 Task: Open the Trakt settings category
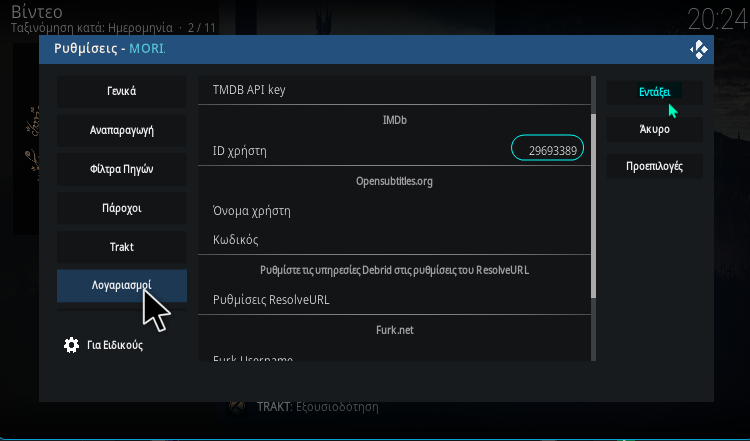(x=121, y=247)
